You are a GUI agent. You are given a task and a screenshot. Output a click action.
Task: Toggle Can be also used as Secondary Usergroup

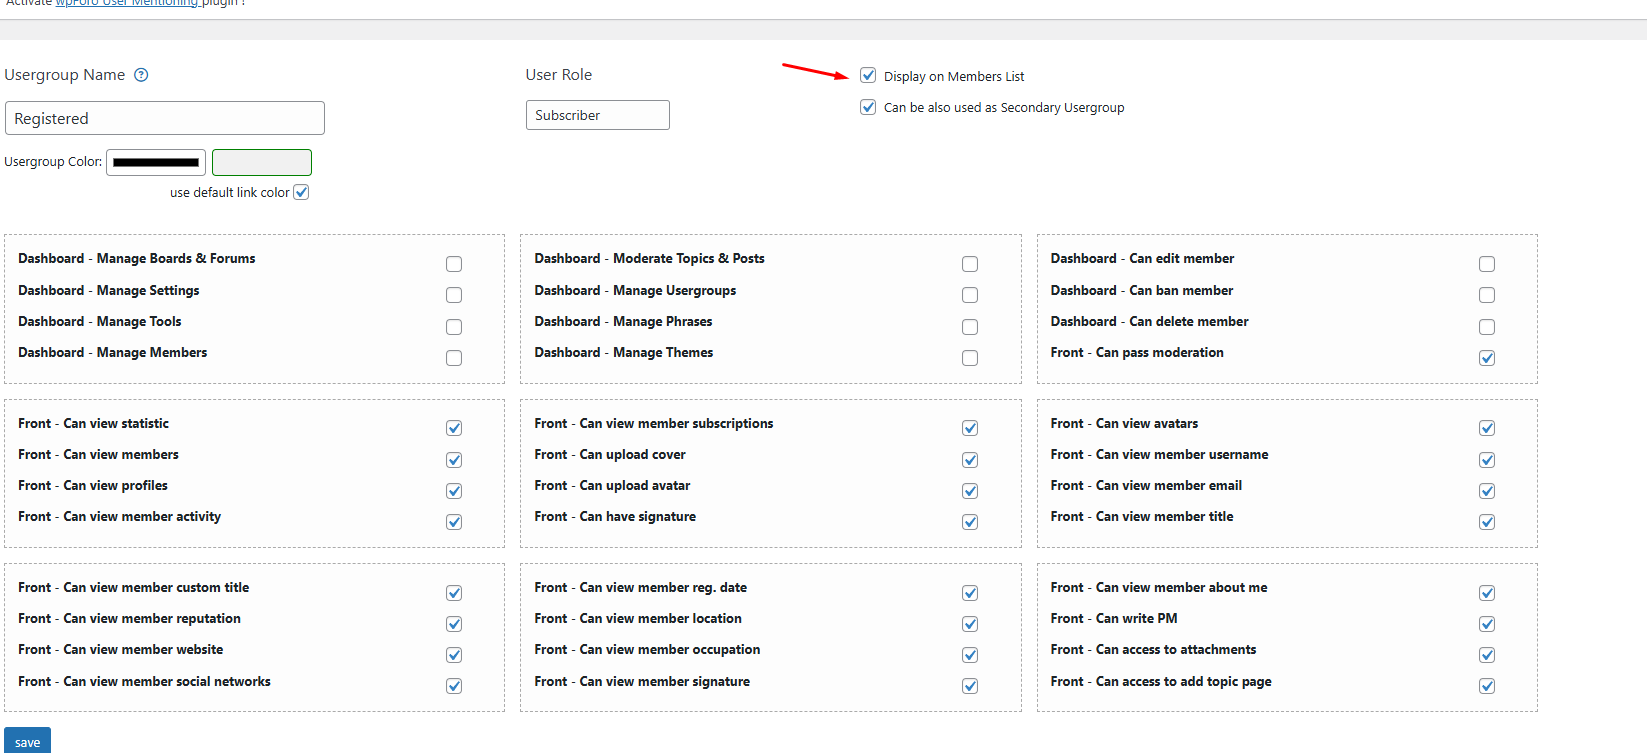(x=868, y=107)
